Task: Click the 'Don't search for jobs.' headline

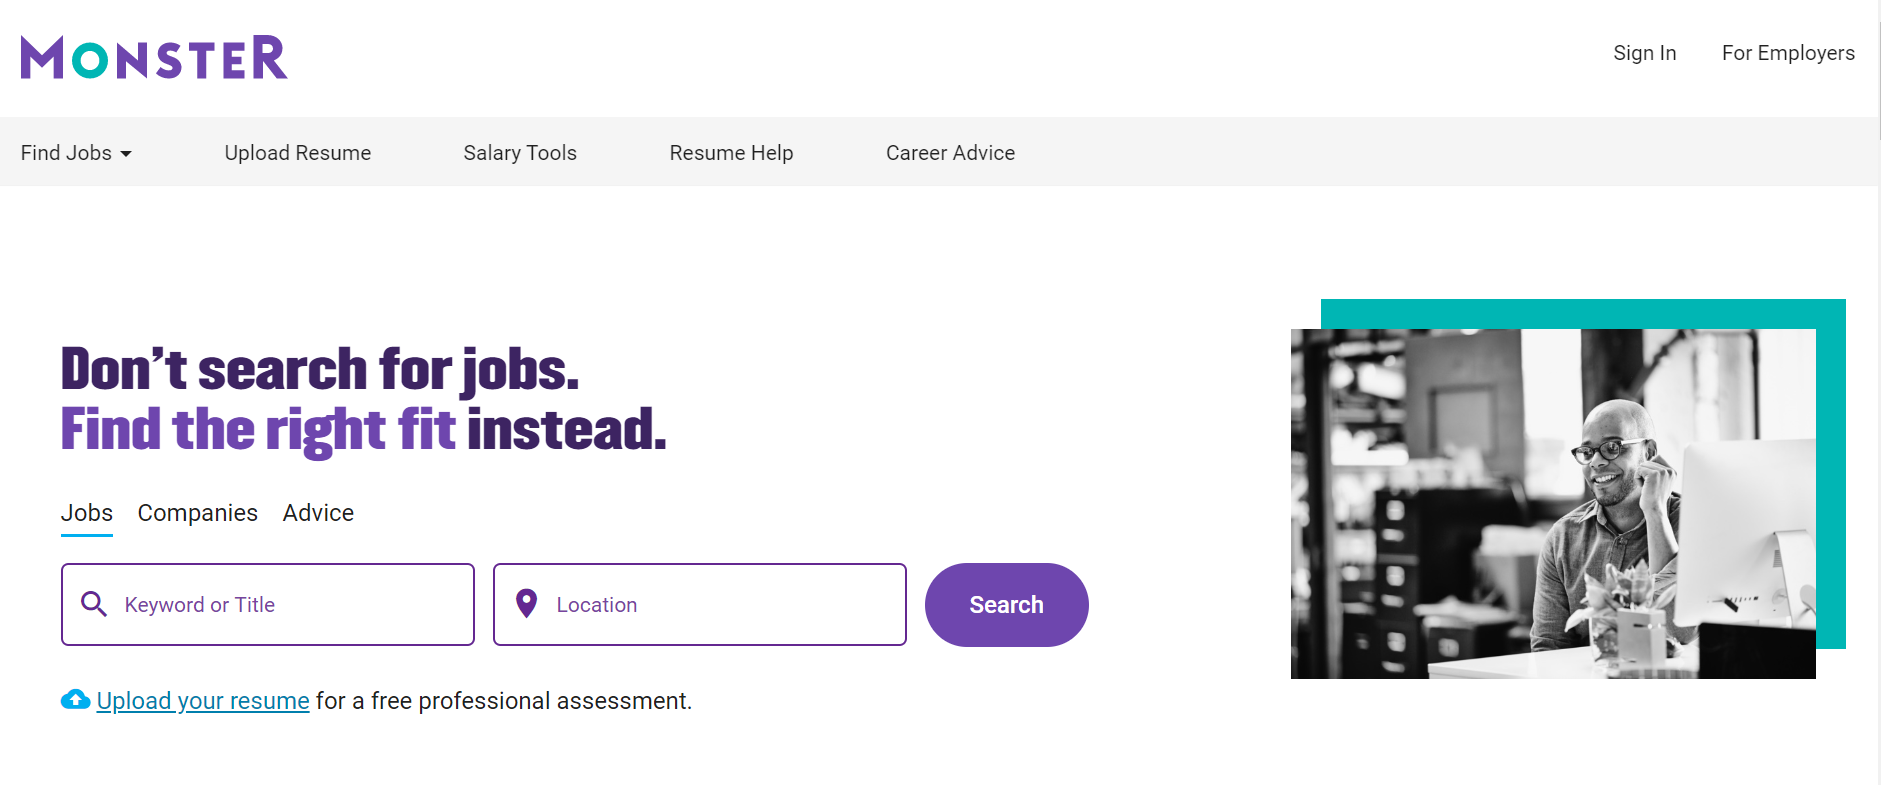Action: (x=320, y=369)
